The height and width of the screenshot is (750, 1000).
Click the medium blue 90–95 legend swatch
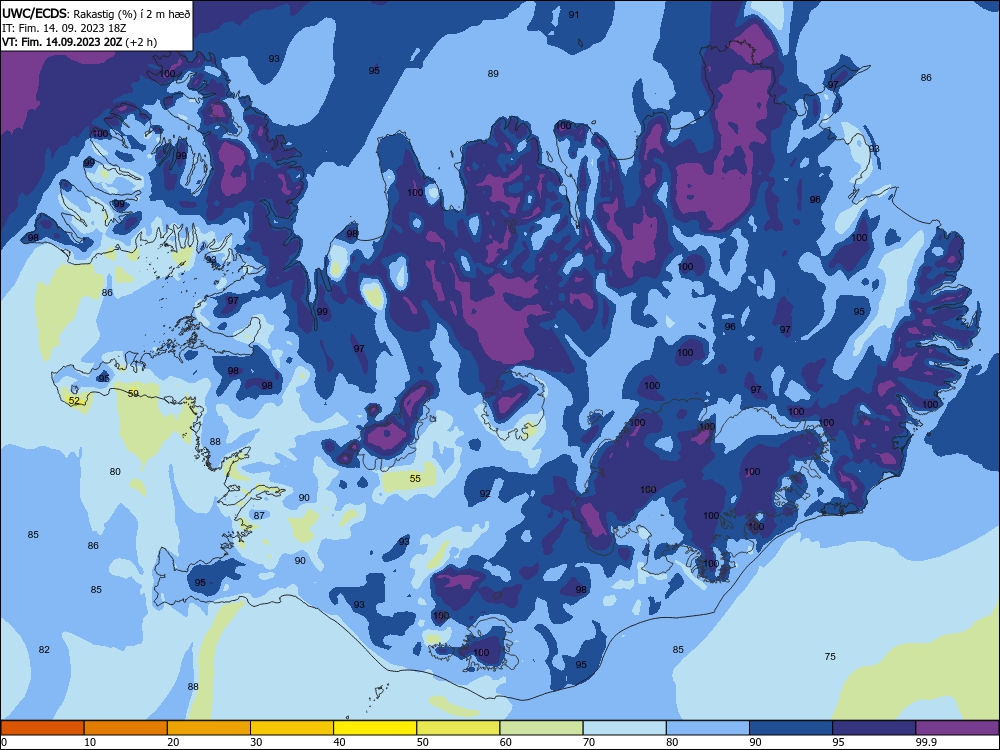pyautogui.click(x=791, y=728)
